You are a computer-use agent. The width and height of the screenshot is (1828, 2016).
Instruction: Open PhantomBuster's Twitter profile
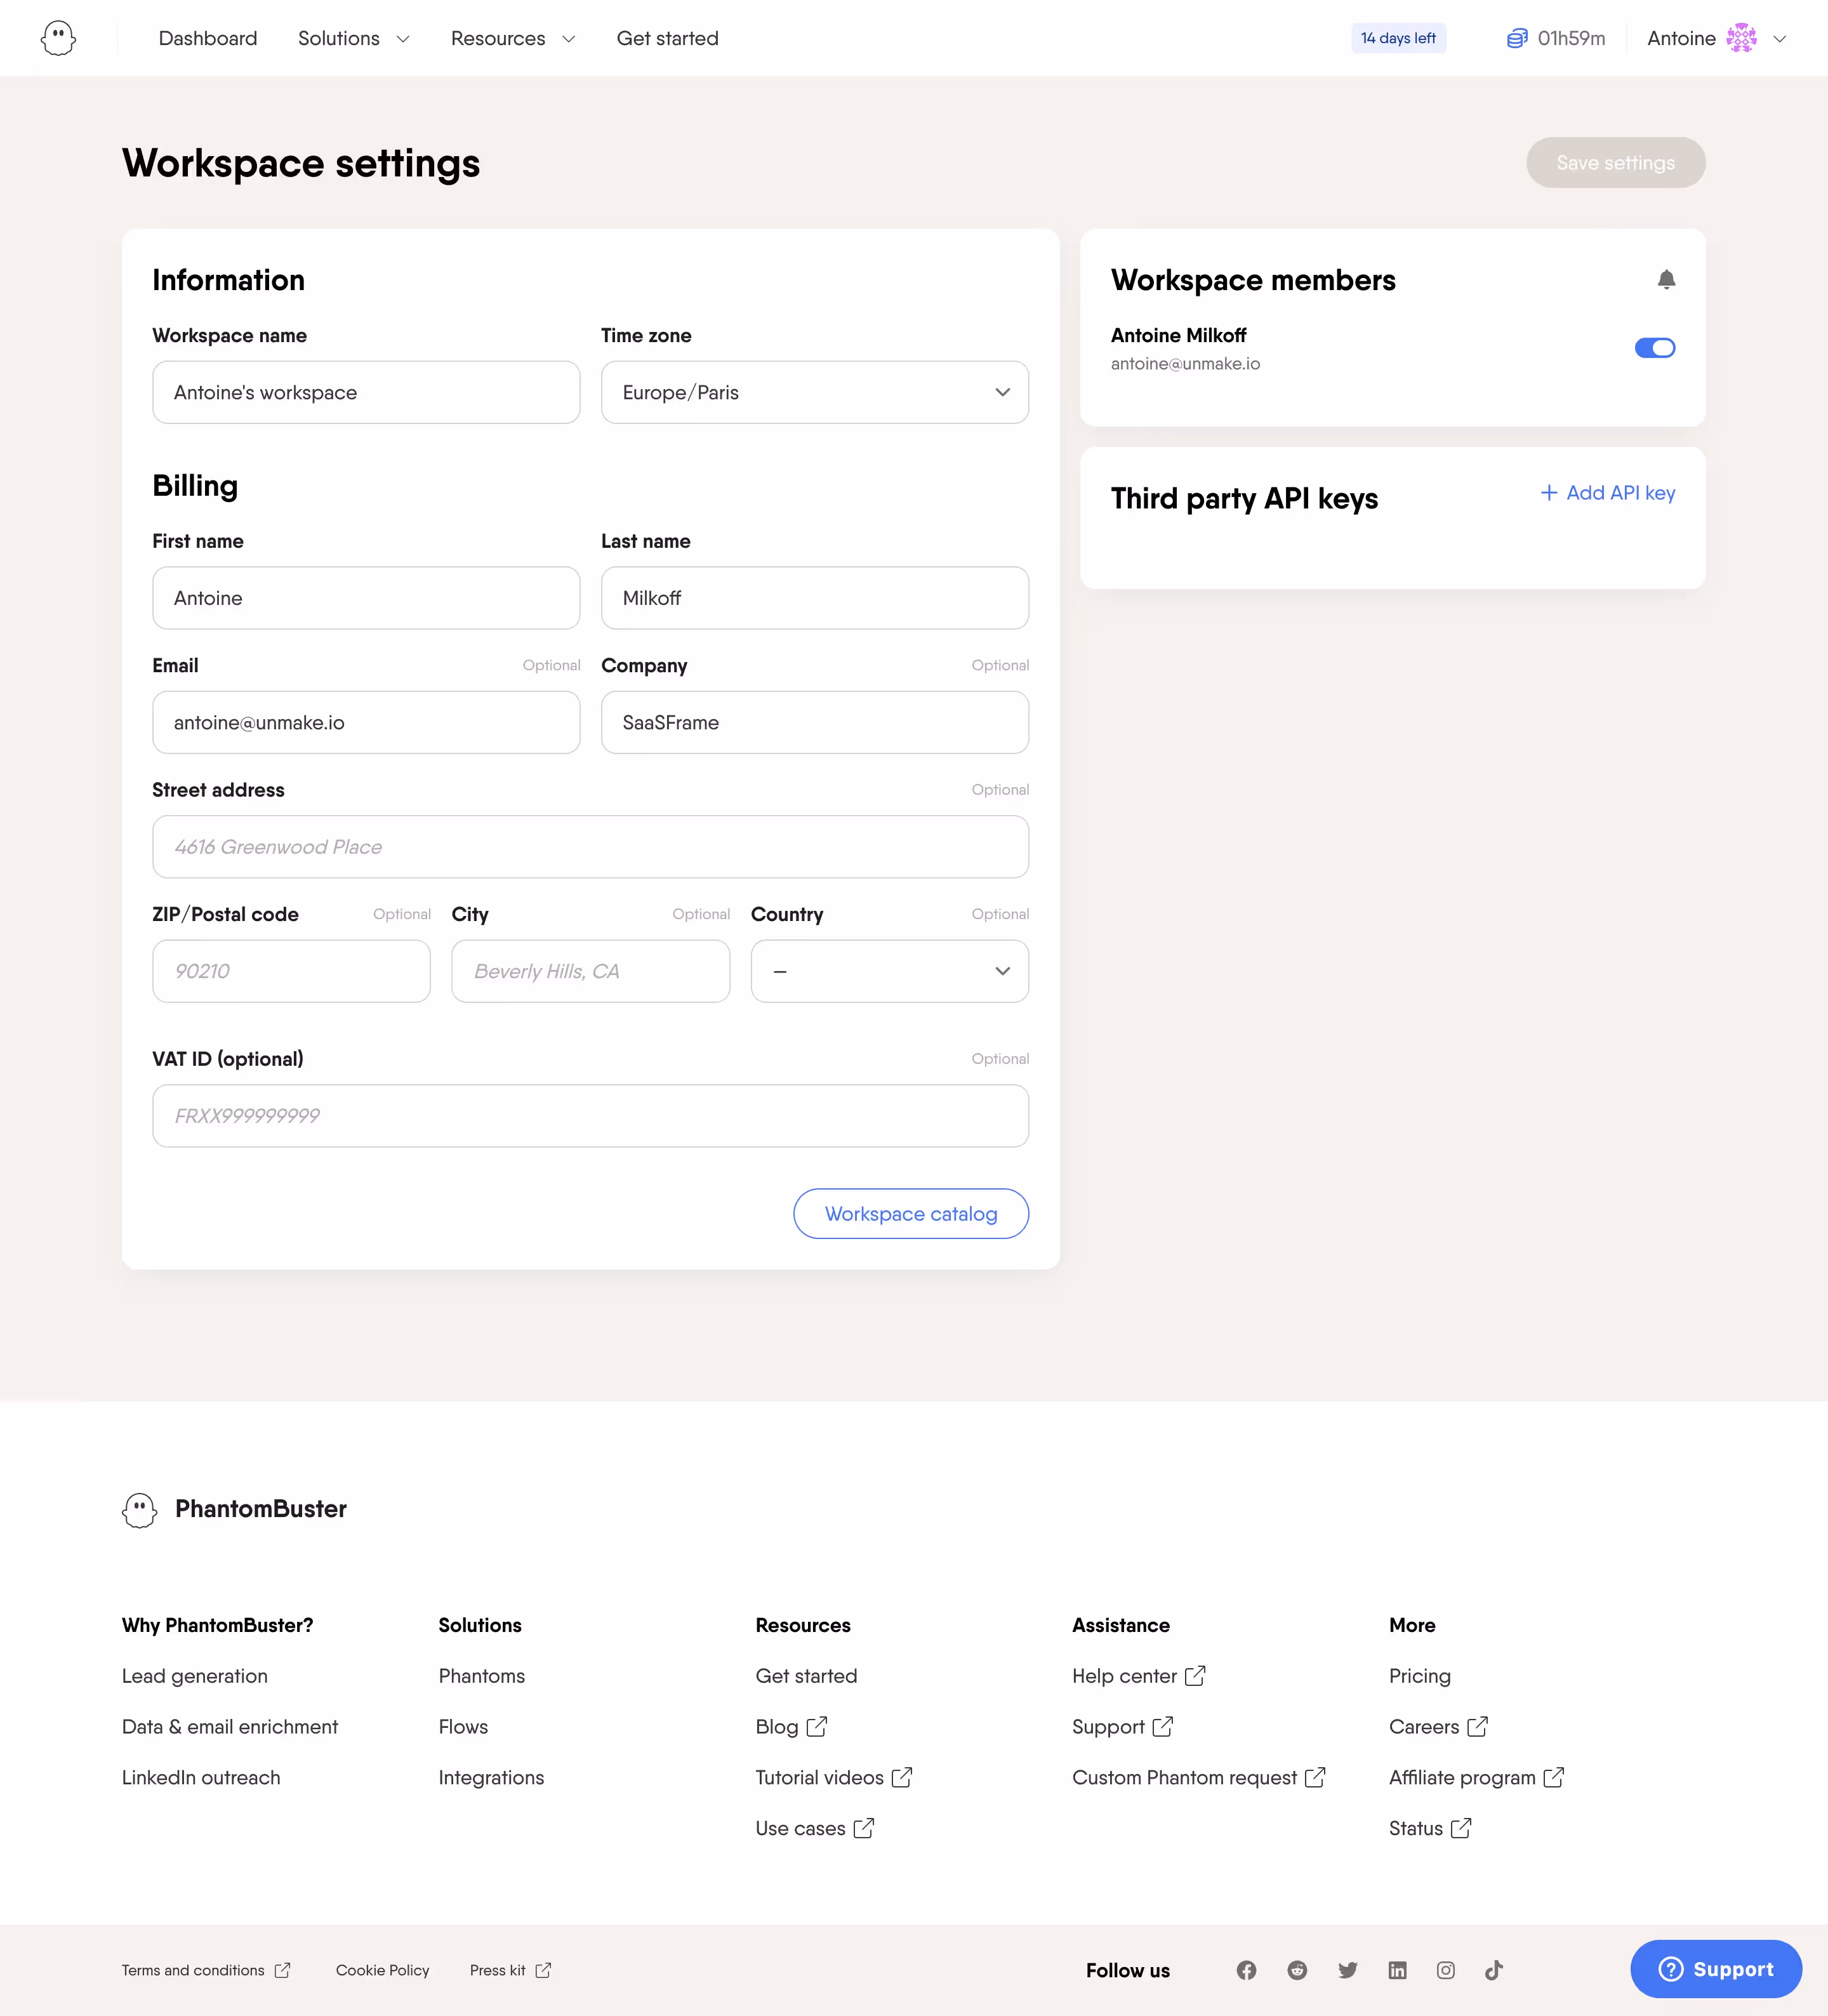click(1347, 1970)
